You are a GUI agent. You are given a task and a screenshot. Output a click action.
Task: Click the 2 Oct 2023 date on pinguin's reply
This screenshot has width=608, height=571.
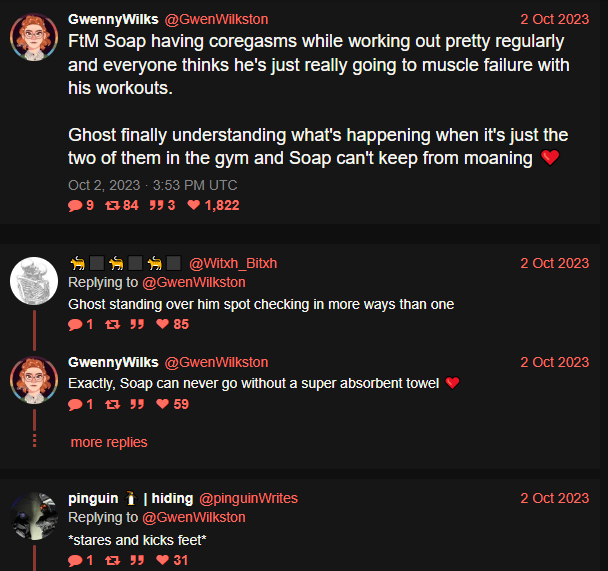(554, 498)
